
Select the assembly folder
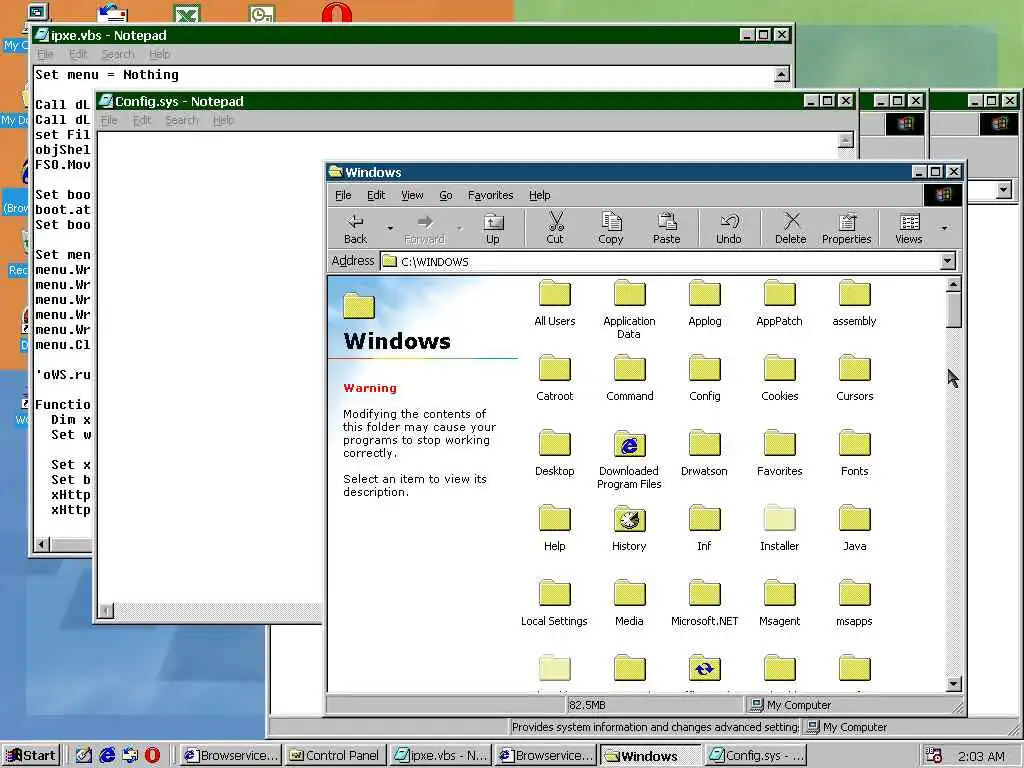point(854,304)
